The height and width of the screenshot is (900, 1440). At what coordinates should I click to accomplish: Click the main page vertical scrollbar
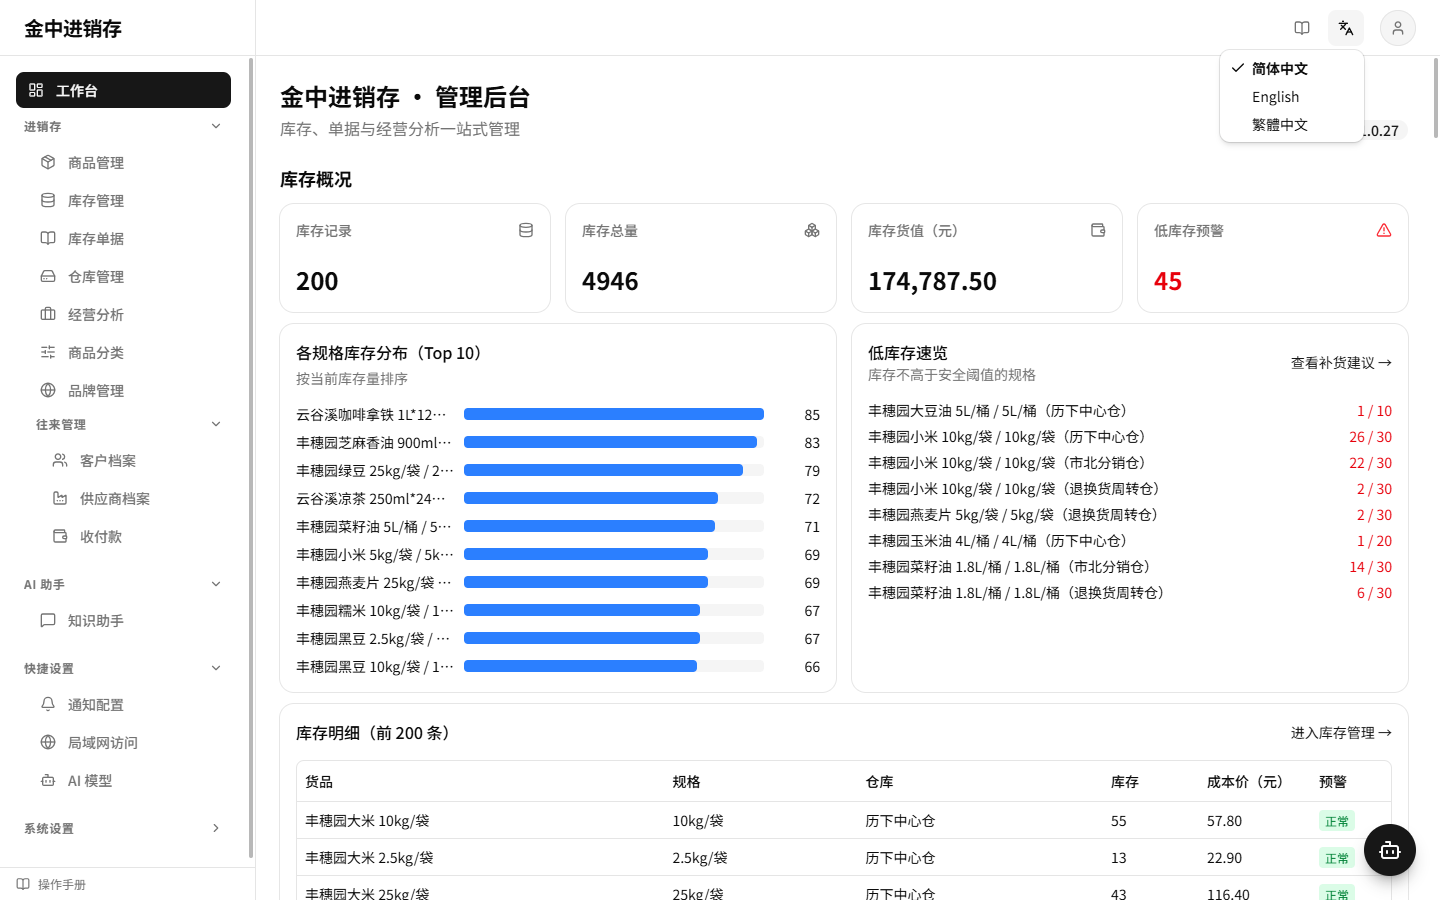pyautogui.click(x=1436, y=98)
